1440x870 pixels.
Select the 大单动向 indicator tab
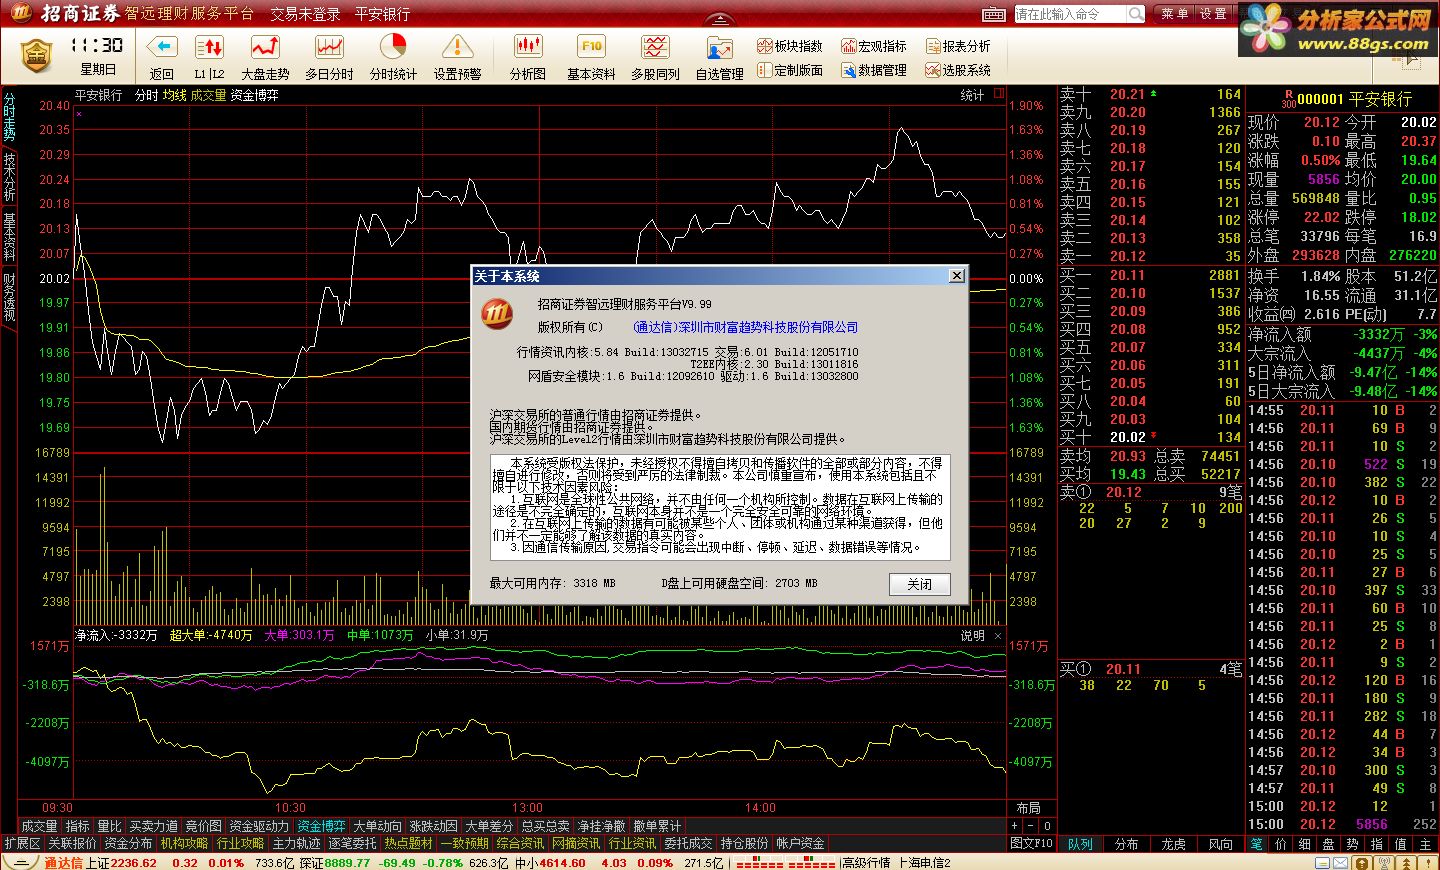click(377, 826)
